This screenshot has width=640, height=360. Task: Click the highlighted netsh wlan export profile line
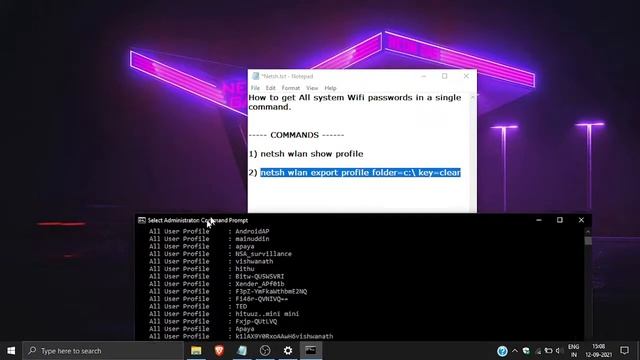[360, 173]
